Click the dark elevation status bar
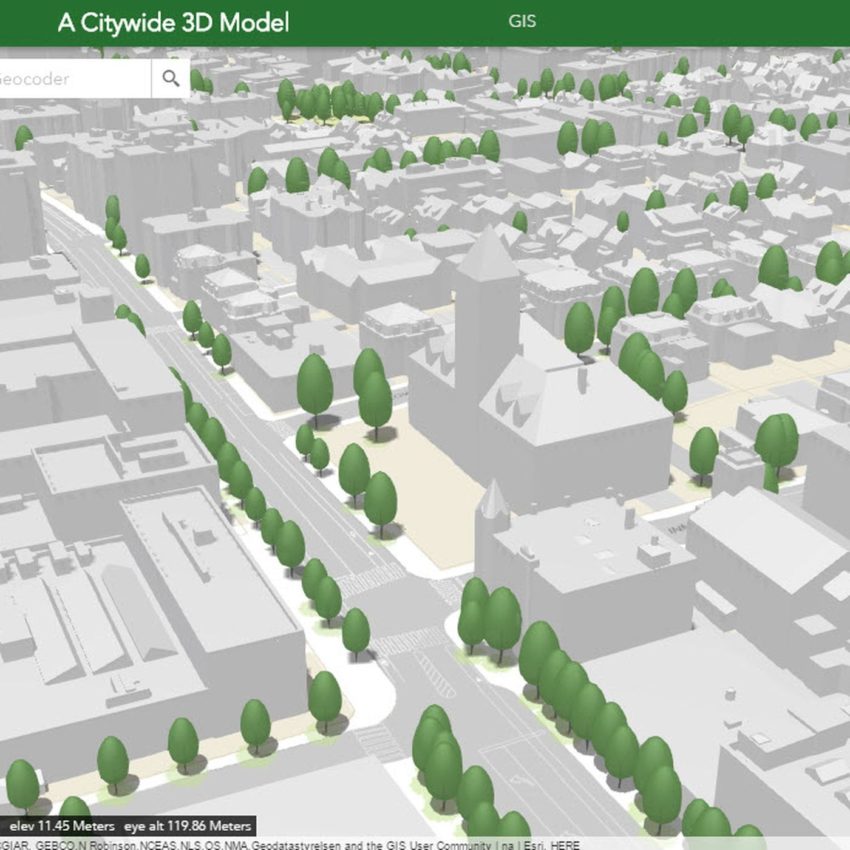This screenshot has width=850, height=850. tap(128, 827)
